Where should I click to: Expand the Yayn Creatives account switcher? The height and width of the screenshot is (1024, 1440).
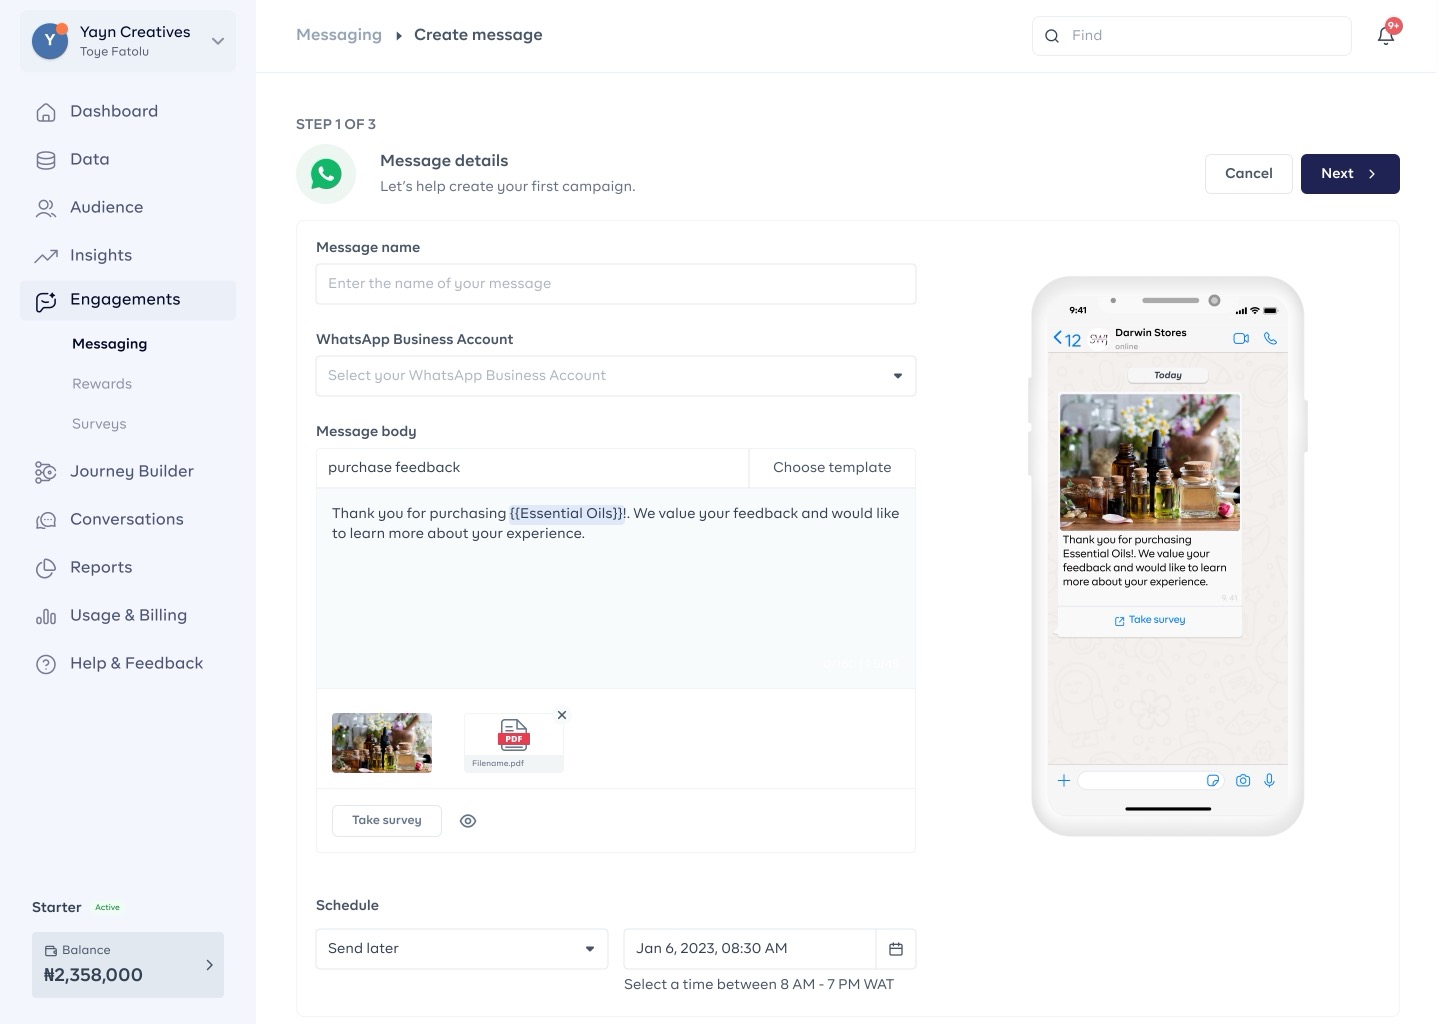click(218, 41)
